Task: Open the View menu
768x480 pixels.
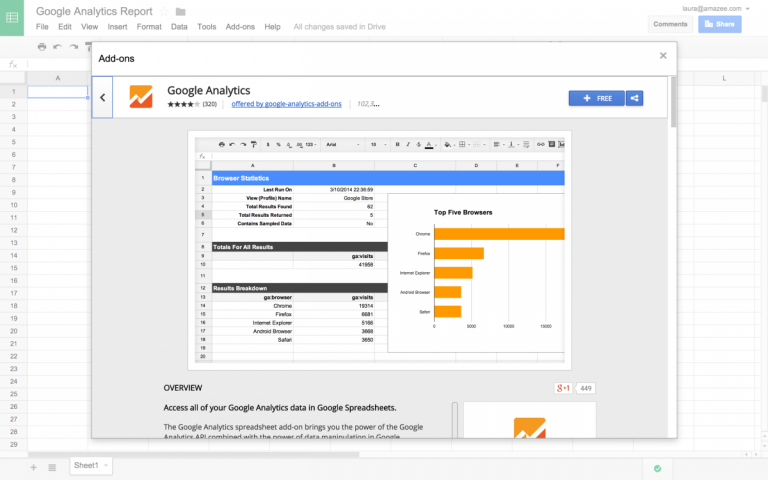Action: point(90,27)
